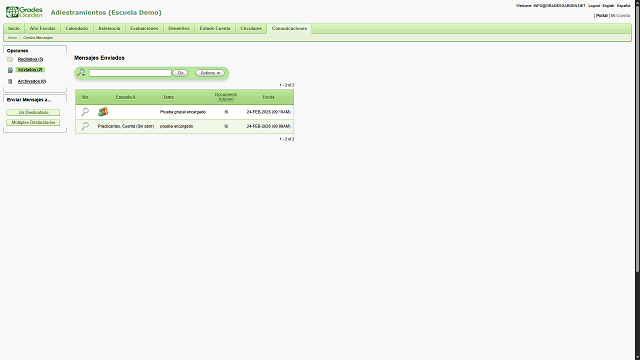The width and height of the screenshot is (640, 360).
Task: Click the Logout link
Action: [x=594, y=6]
